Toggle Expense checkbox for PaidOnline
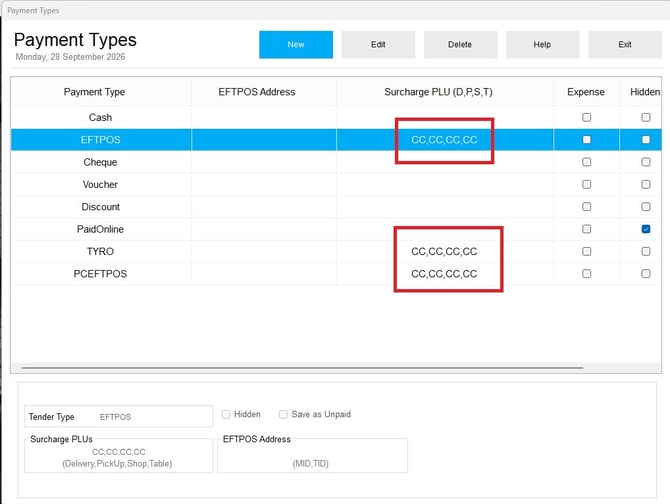Image resolution: width=670 pixels, height=504 pixels. [587, 229]
